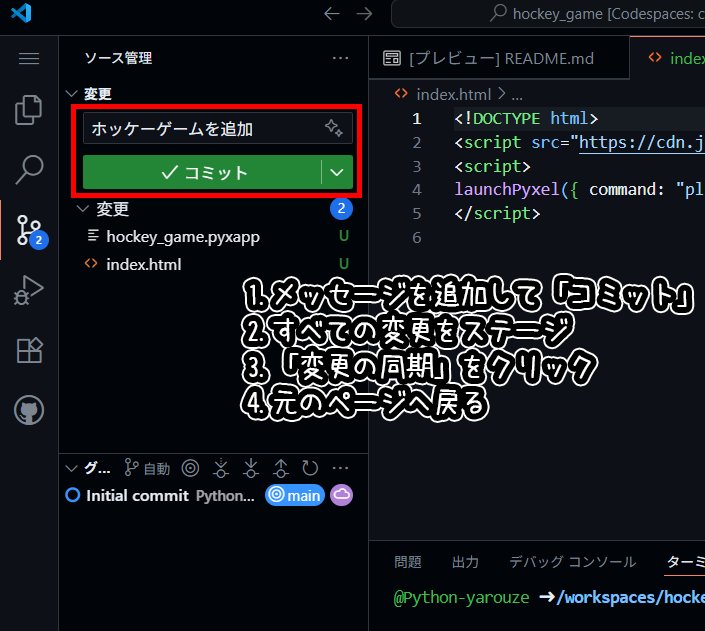The image size is (705, 631).
Task: Click the ✓ コミット button
Action: coord(202,172)
